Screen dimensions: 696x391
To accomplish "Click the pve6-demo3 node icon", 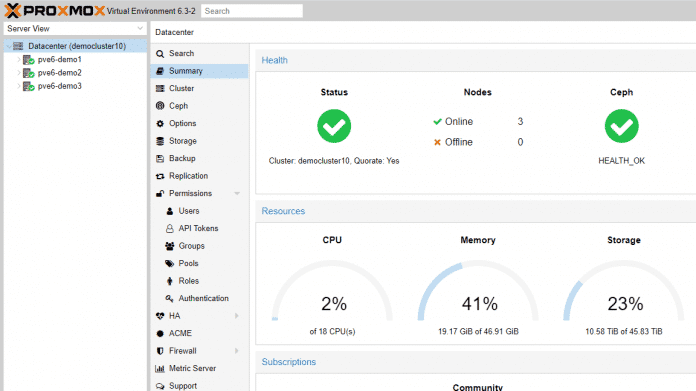I will click(x=28, y=86).
